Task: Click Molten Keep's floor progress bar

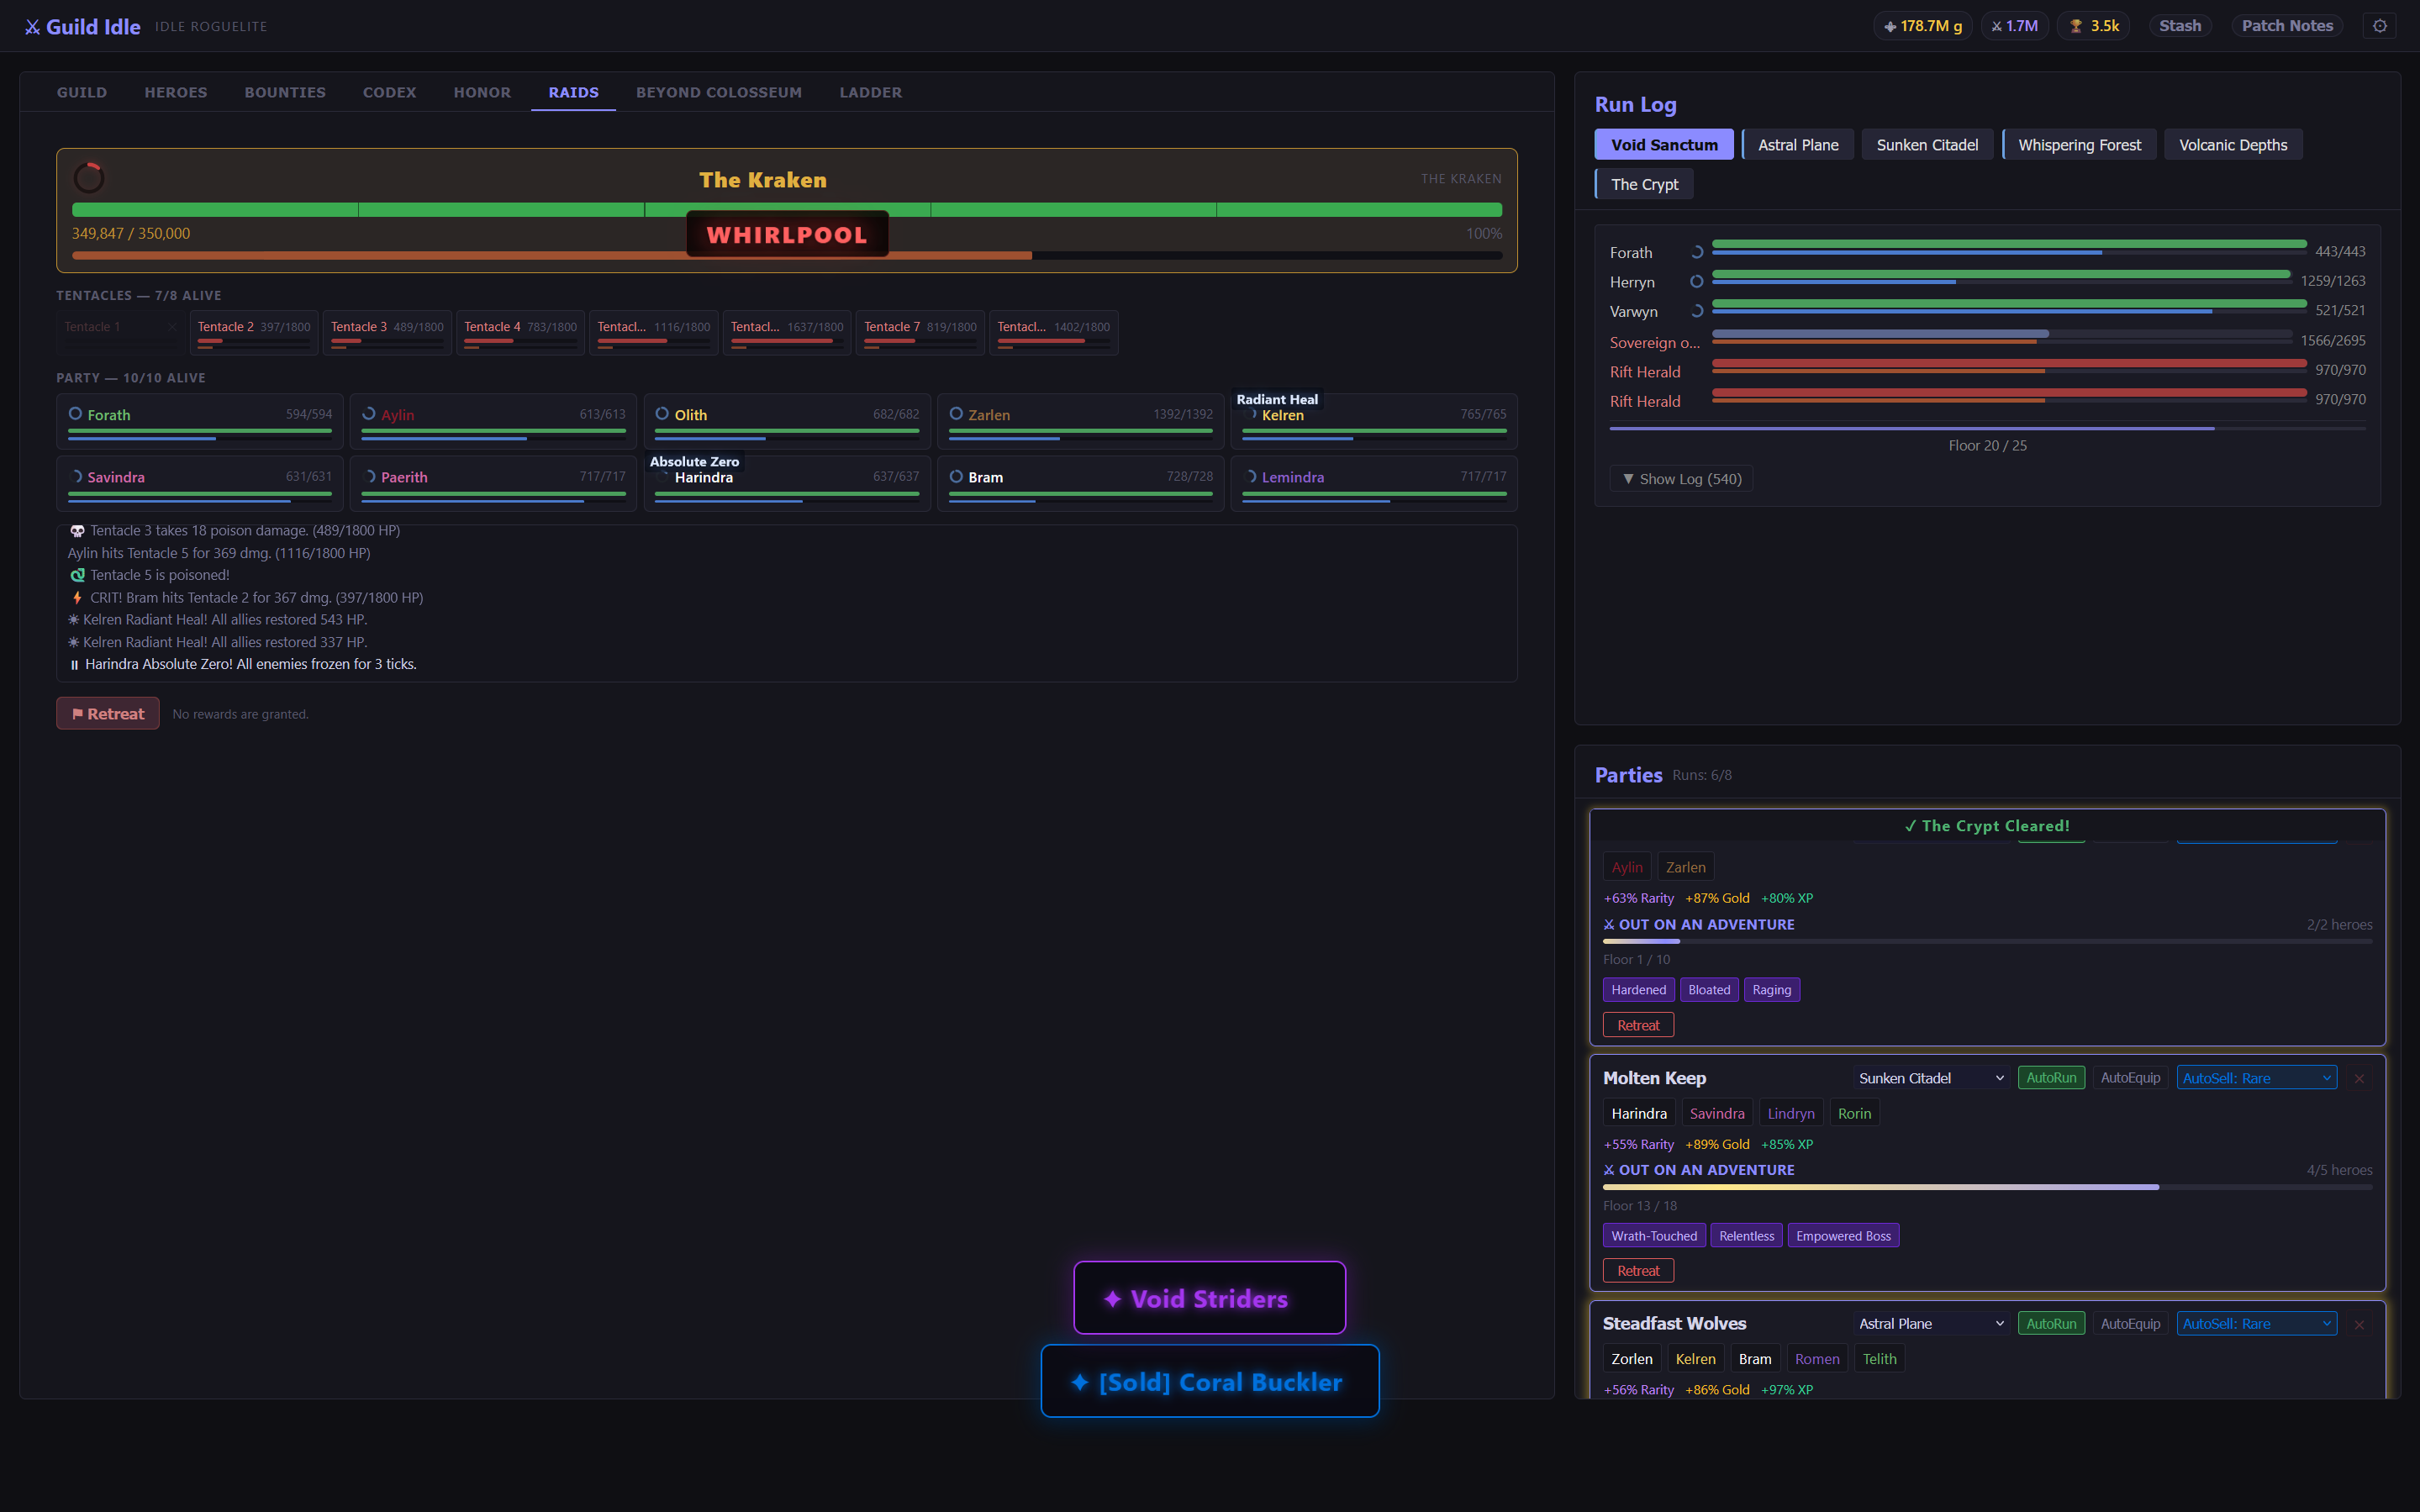Action: pos(1987,1187)
